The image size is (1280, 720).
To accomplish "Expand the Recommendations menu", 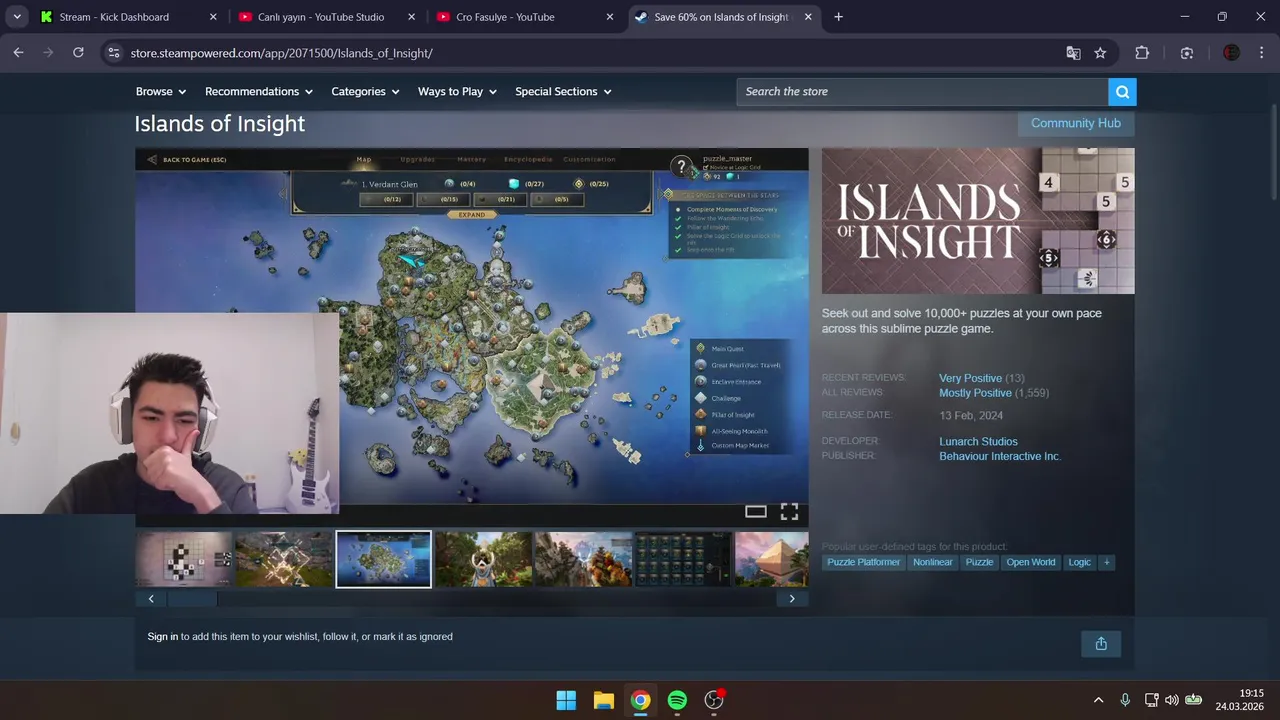I will pos(259,92).
